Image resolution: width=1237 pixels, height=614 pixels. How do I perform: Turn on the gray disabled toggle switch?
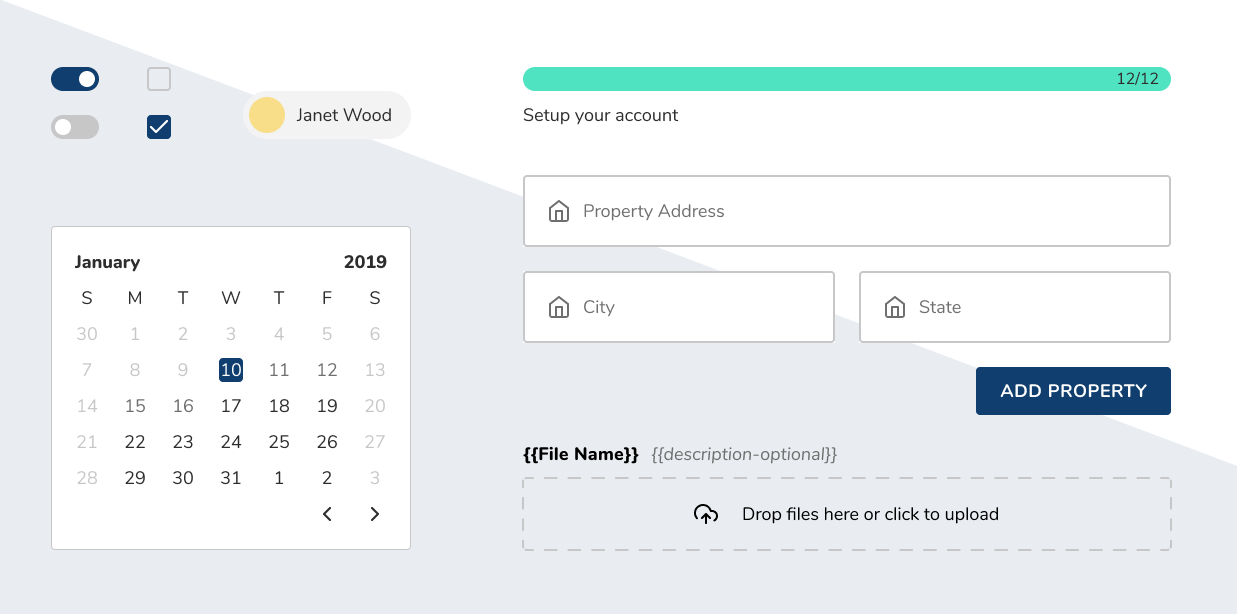click(x=75, y=127)
